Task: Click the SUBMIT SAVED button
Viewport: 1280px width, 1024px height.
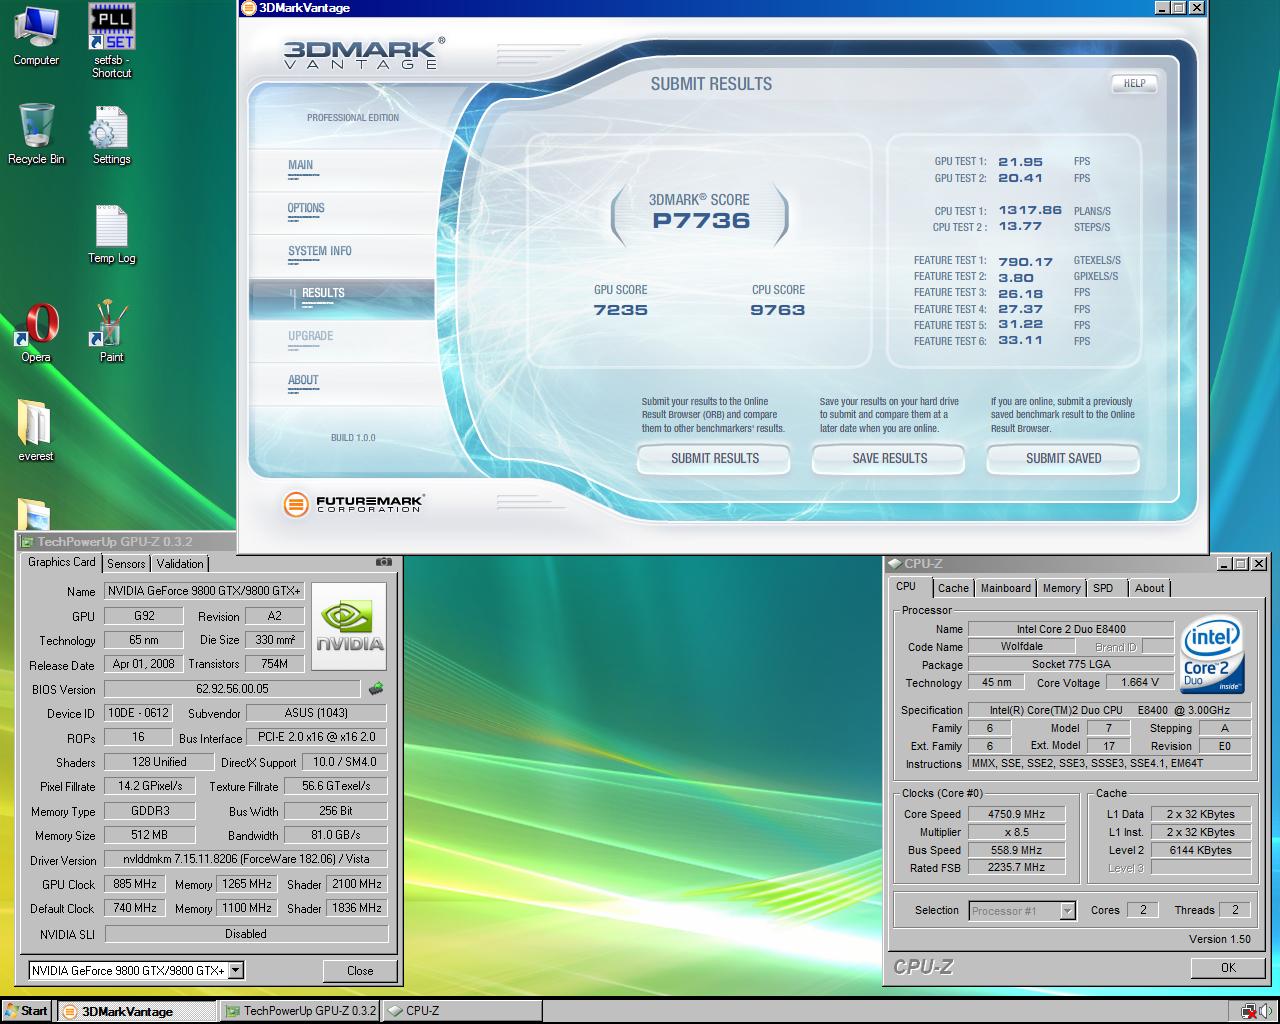Action: click(1063, 458)
